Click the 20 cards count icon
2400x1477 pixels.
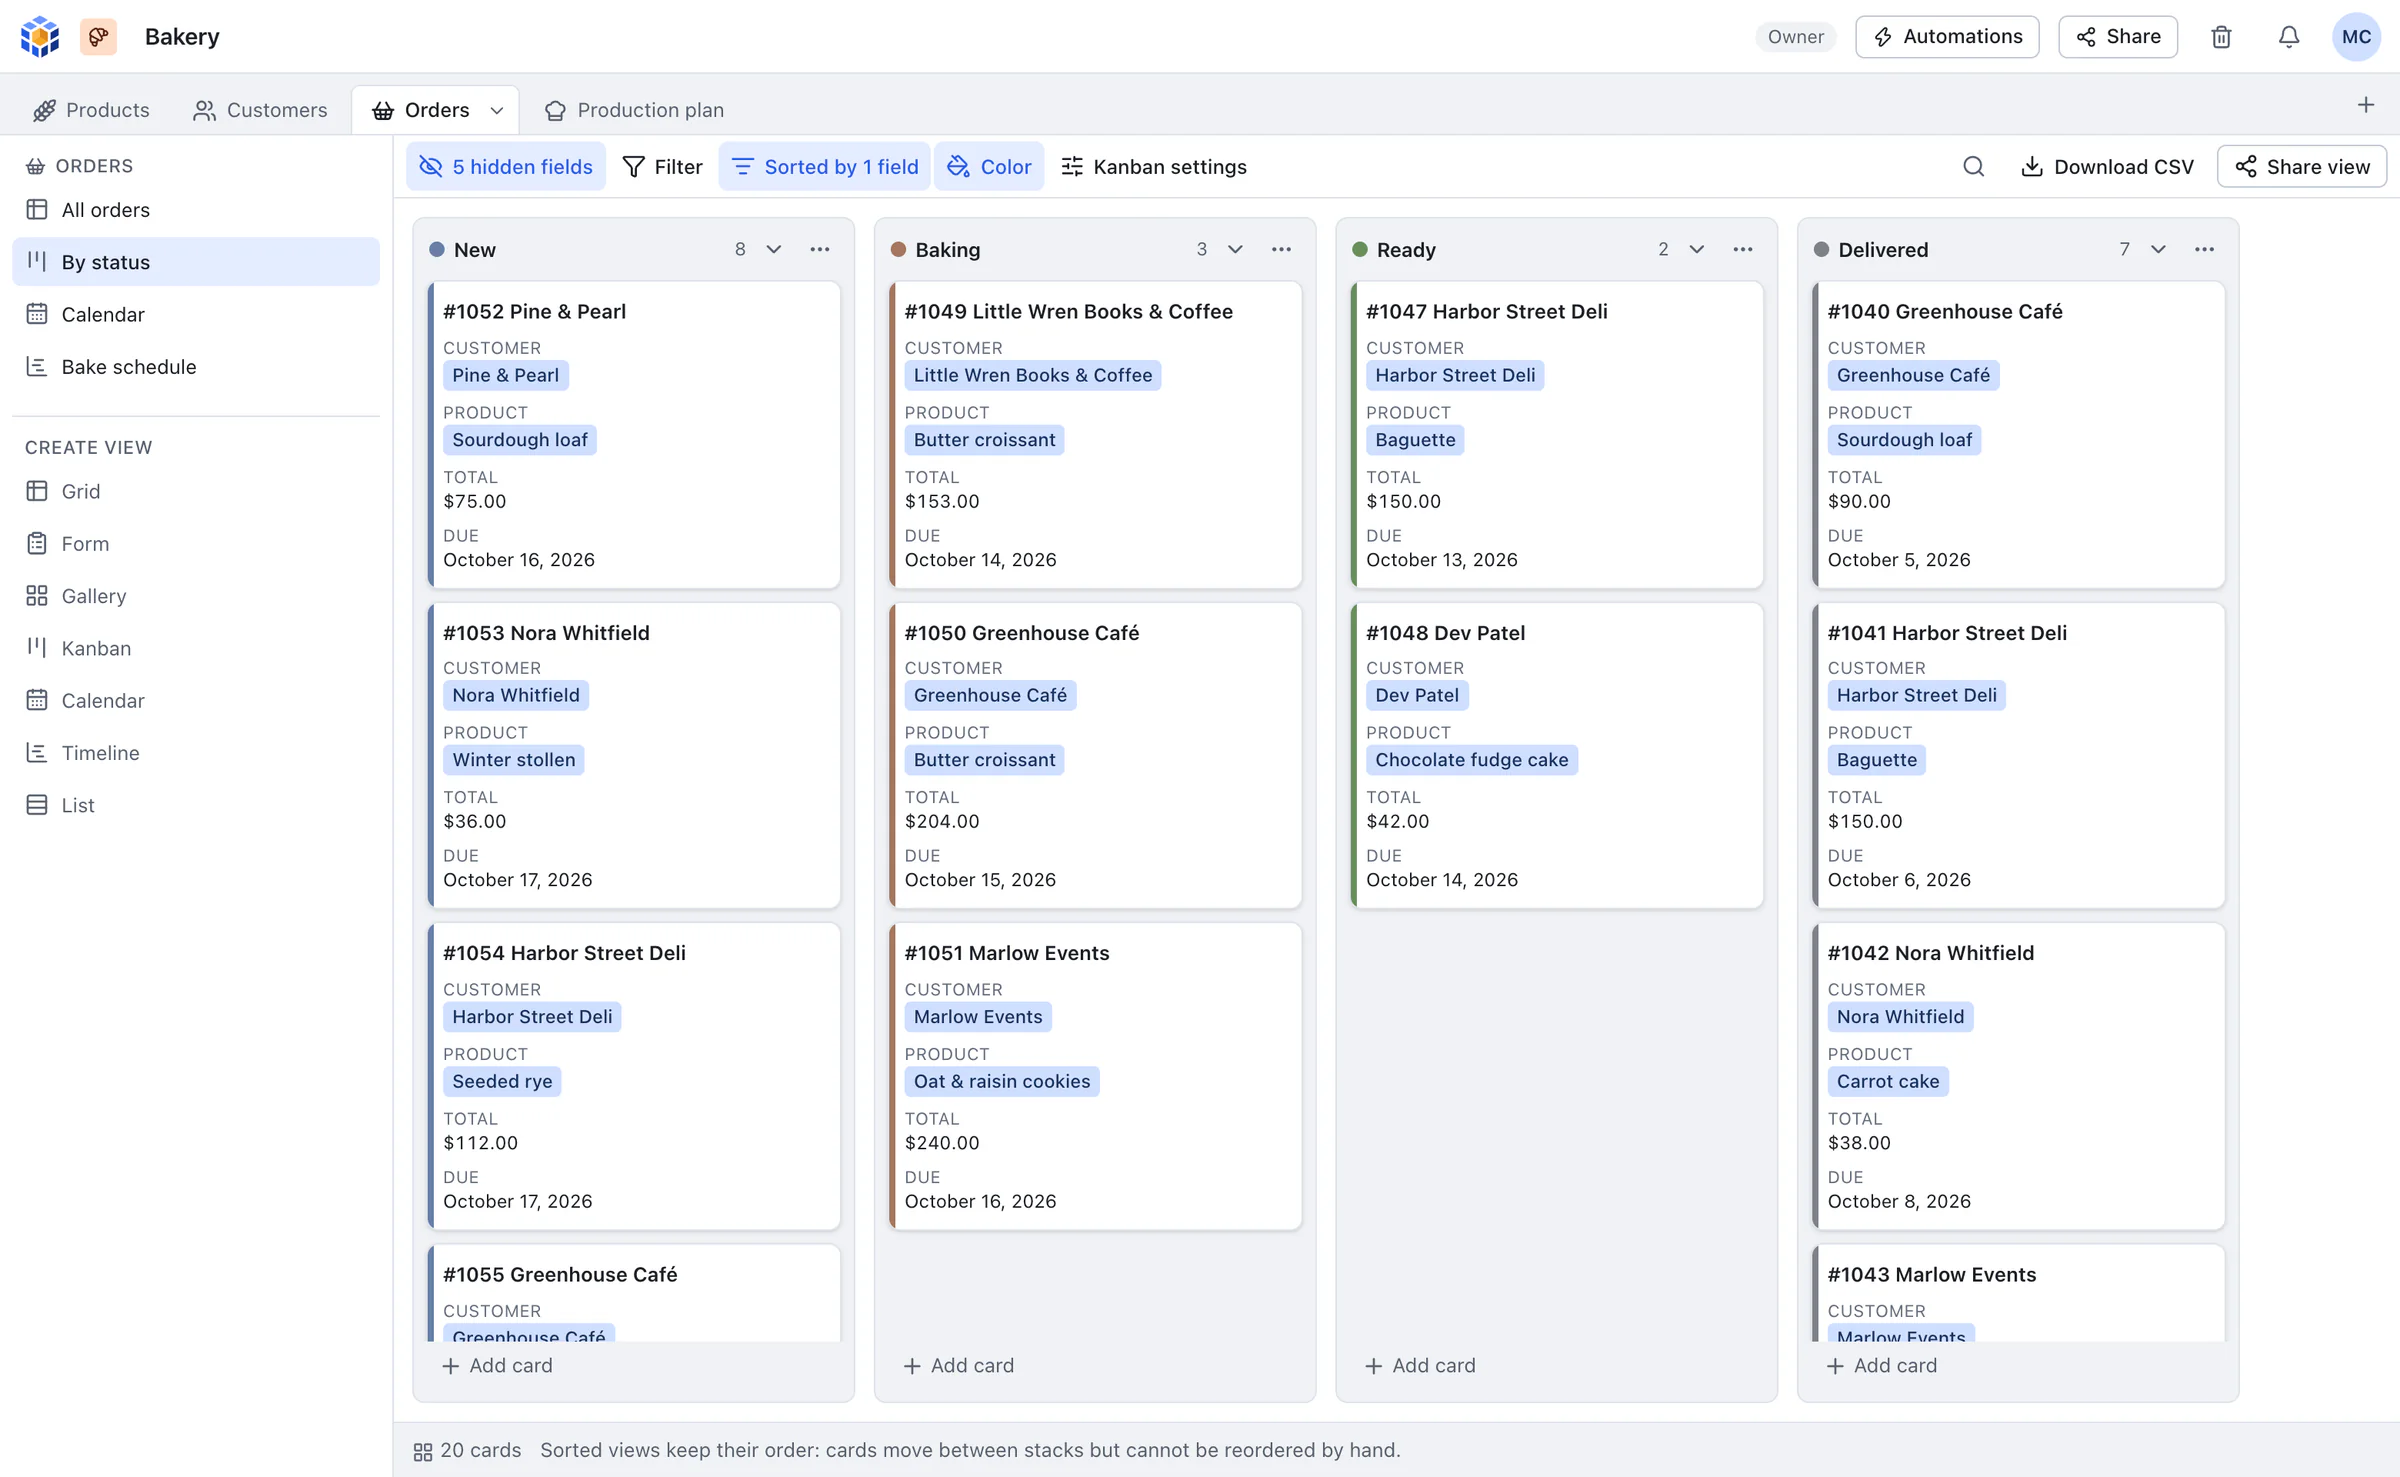(423, 1451)
